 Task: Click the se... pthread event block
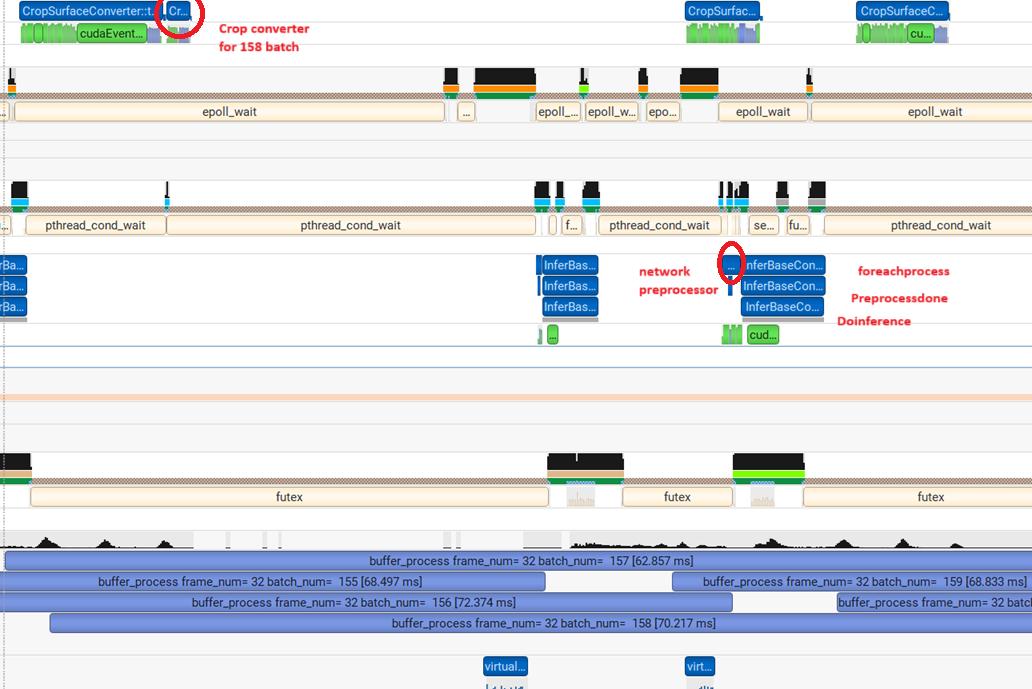763,225
